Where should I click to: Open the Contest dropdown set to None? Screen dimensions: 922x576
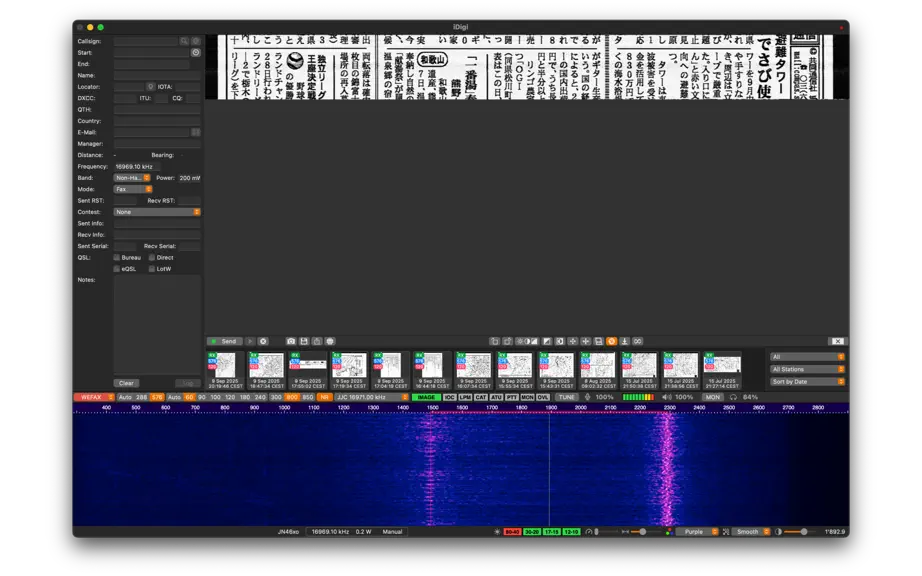(157, 212)
